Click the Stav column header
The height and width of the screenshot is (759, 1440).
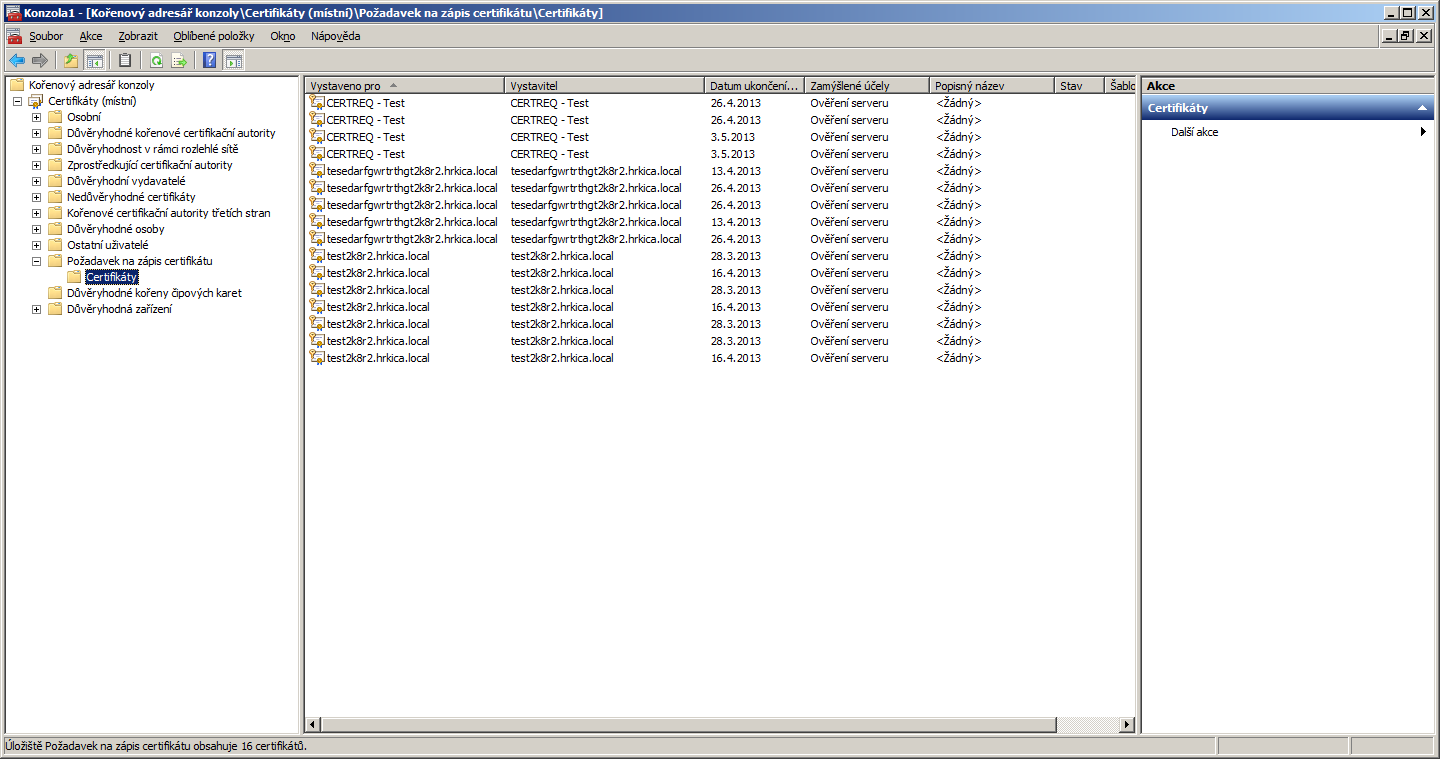tap(1080, 86)
